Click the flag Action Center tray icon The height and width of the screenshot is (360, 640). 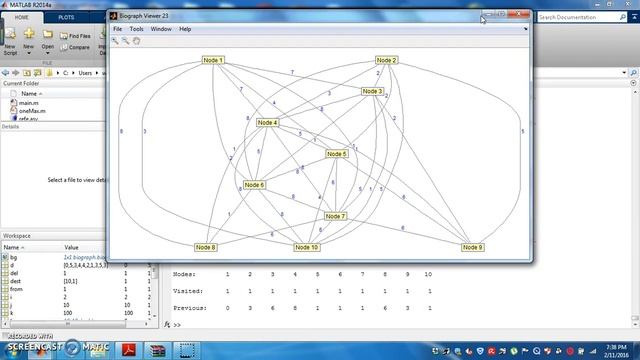pos(525,351)
